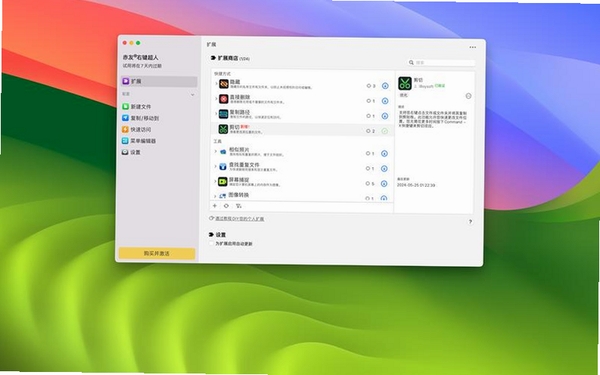
Task: Collapse the sidebar section chevron
Action: click(x=192, y=95)
